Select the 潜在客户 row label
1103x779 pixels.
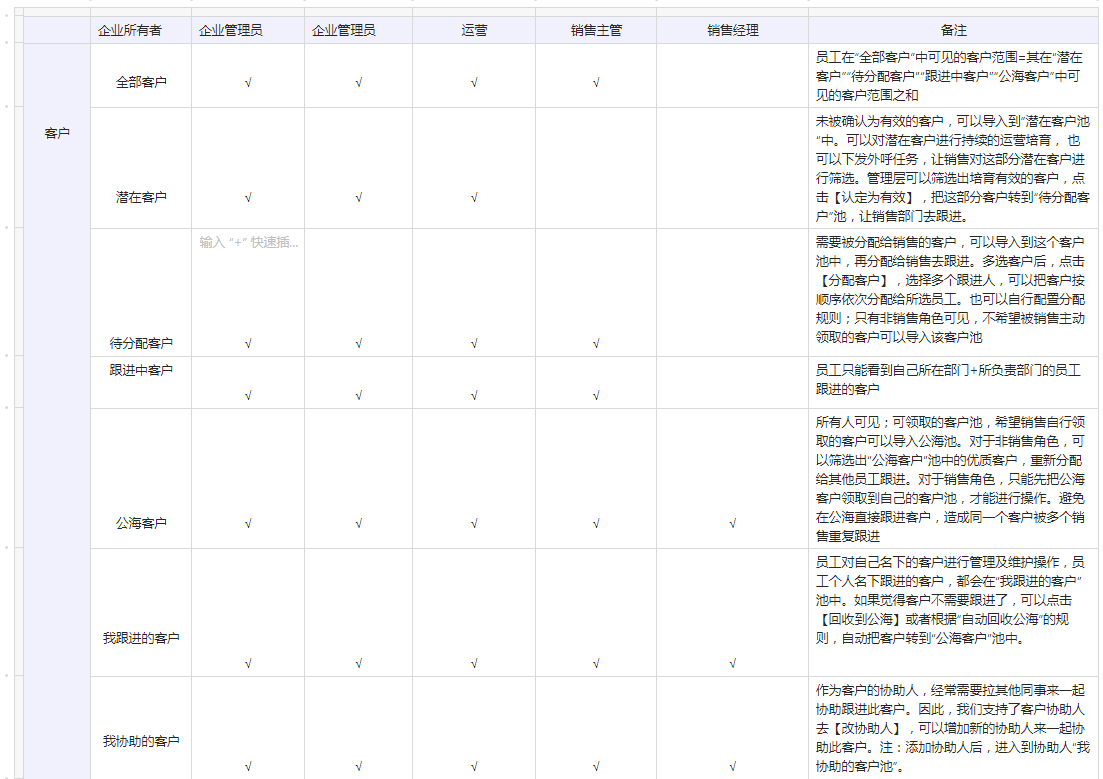tap(141, 197)
